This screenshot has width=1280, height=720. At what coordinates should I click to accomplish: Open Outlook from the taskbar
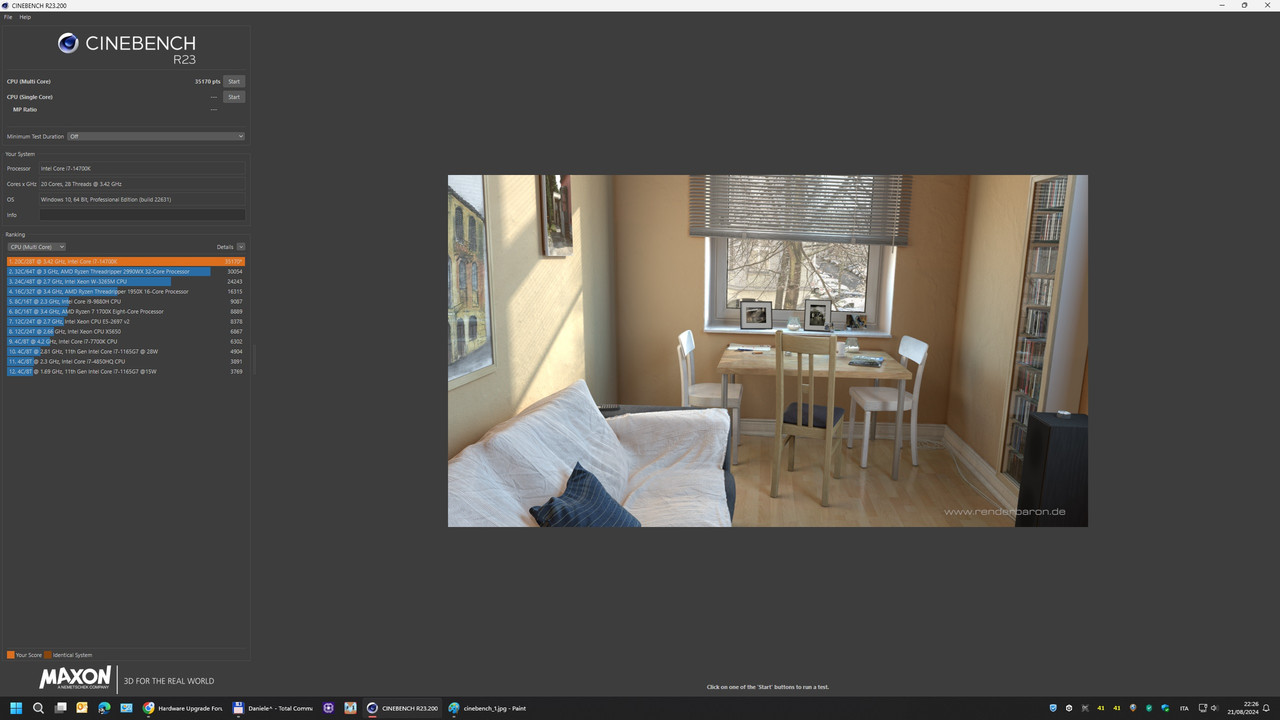(83, 708)
